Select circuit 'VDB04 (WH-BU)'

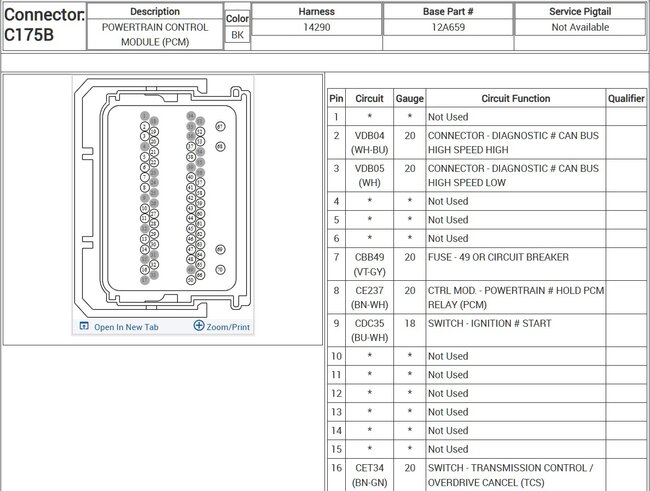click(369, 143)
